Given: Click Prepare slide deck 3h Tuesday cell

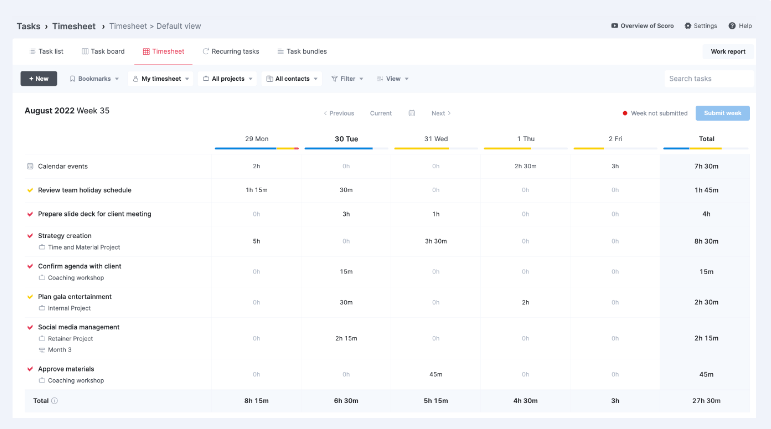Looking at the screenshot, I should tap(346, 214).
